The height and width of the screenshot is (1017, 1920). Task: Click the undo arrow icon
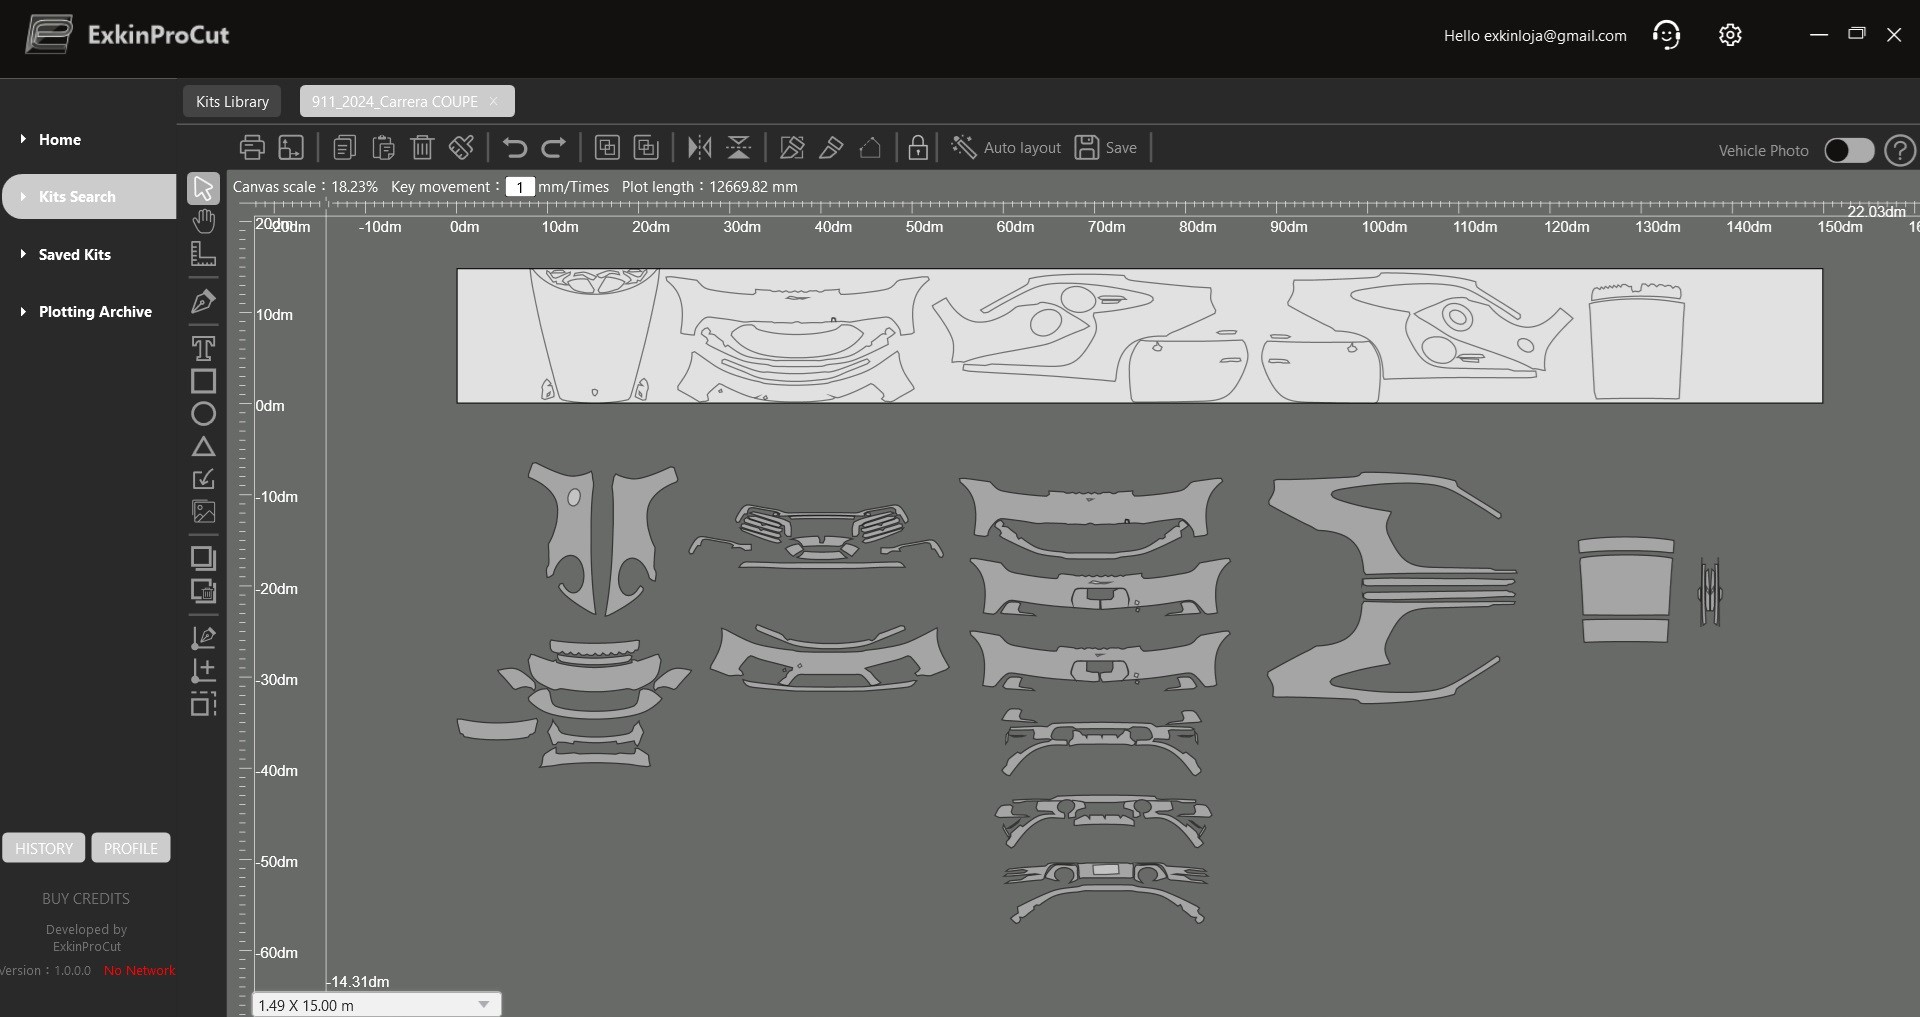tap(514, 148)
